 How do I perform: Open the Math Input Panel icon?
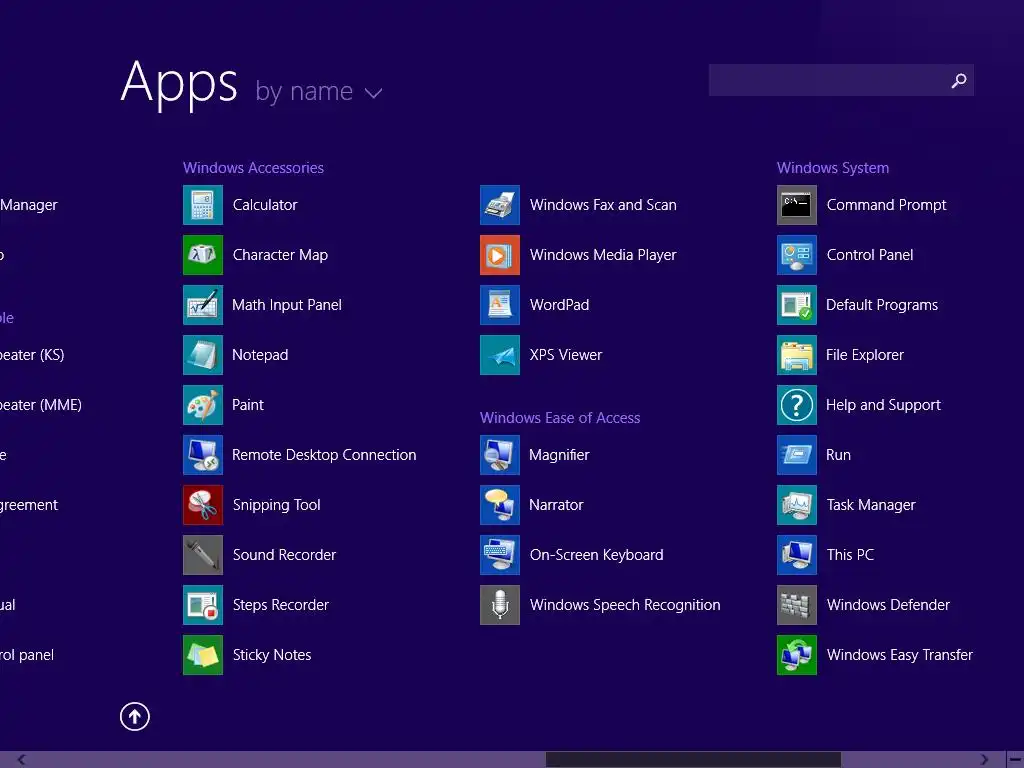[x=202, y=305]
